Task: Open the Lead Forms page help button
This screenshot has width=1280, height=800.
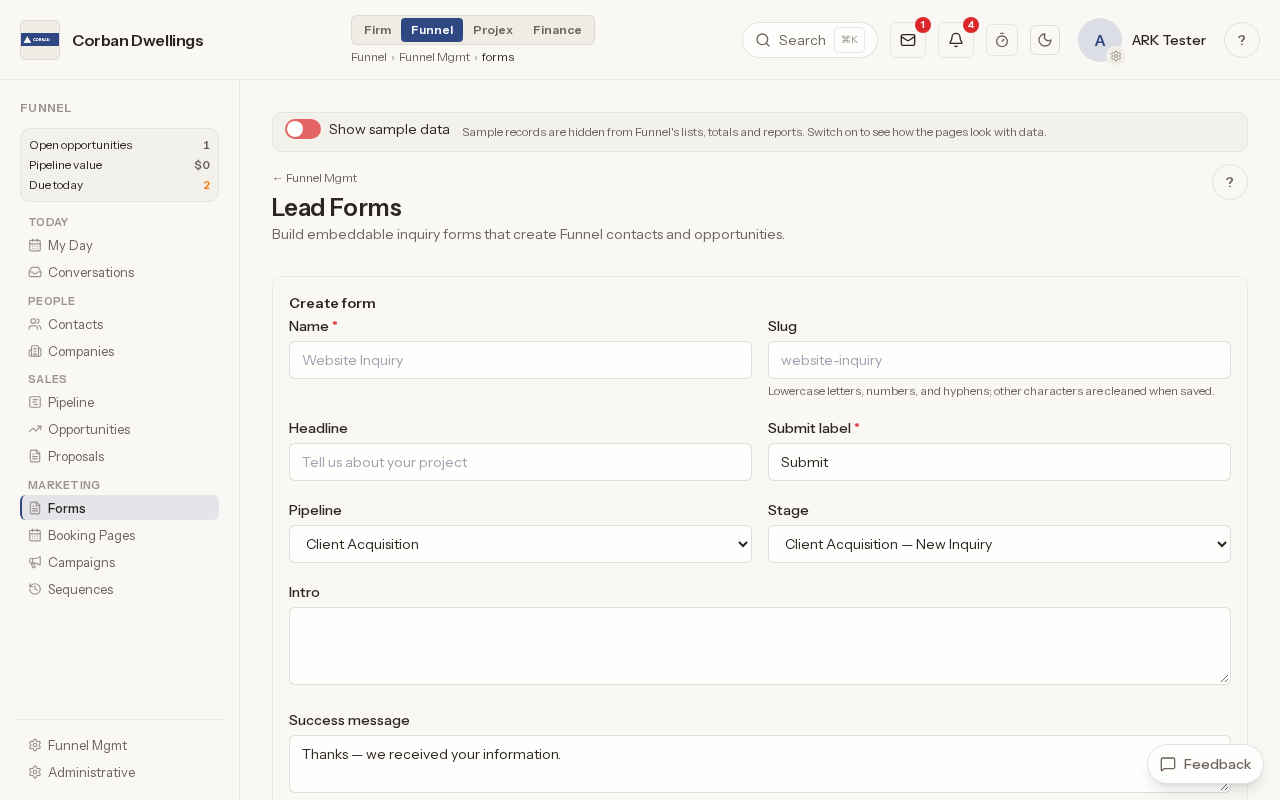Action: pos(1230,182)
